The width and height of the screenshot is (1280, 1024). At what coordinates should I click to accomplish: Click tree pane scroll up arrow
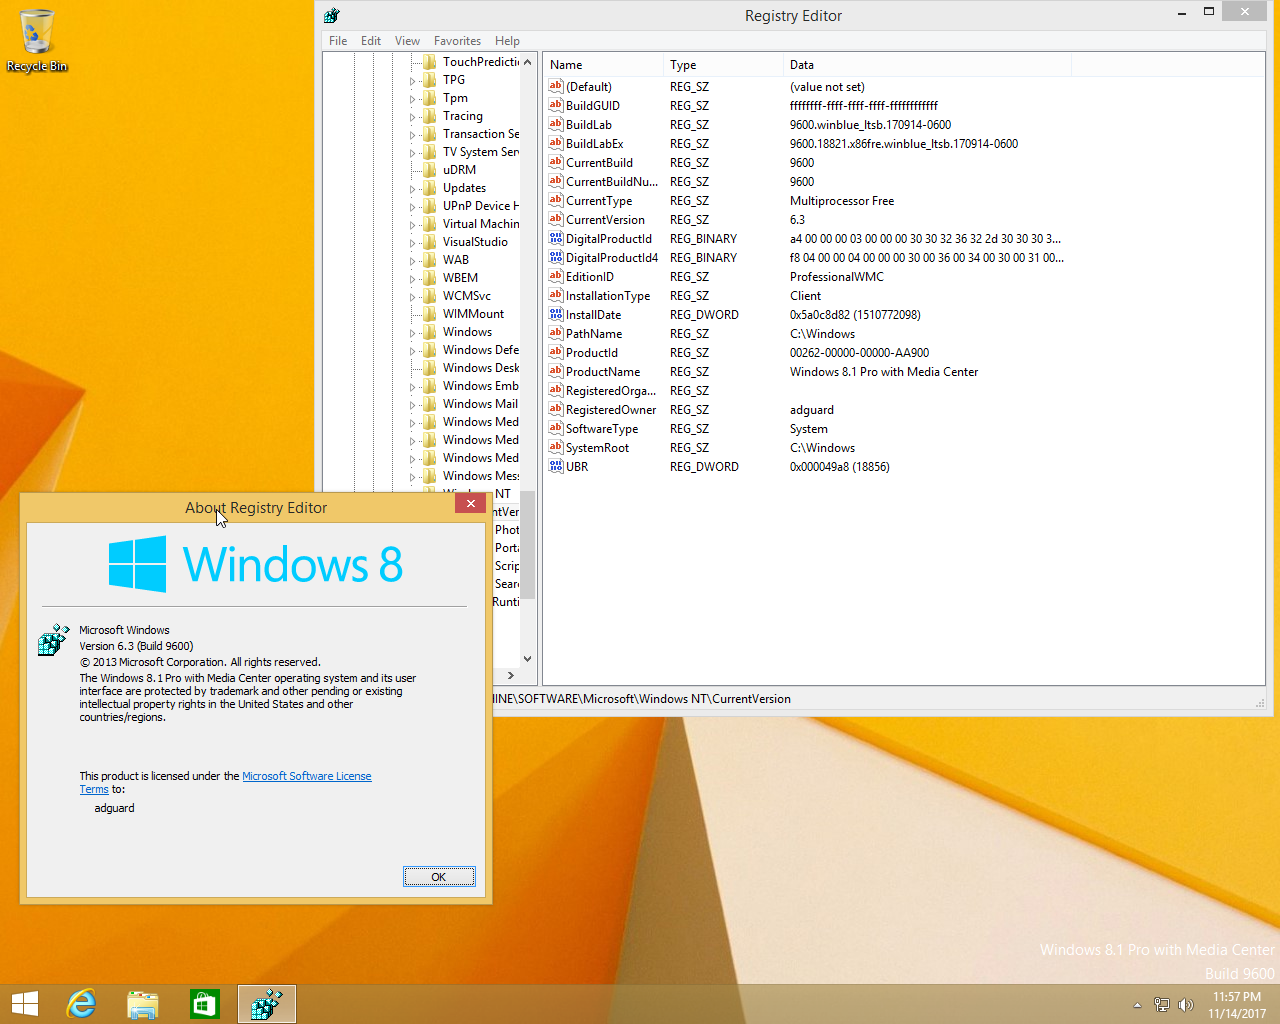[x=527, y=62]
